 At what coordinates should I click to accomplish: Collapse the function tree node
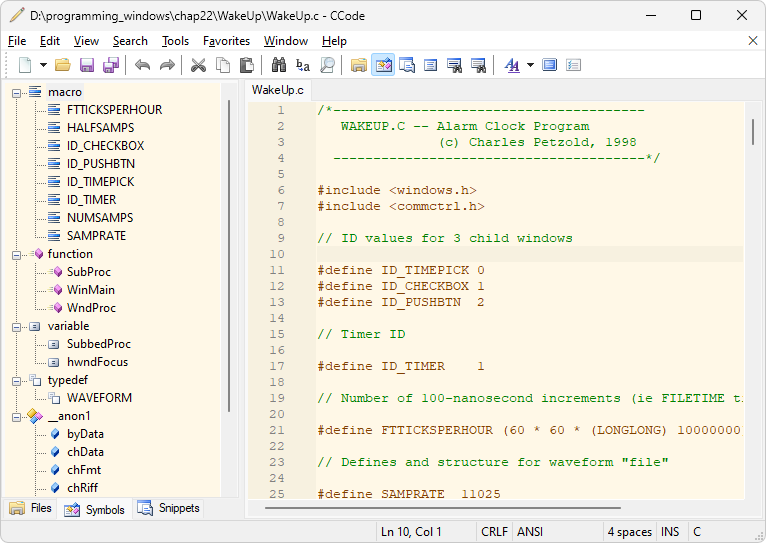click(16, 254)
